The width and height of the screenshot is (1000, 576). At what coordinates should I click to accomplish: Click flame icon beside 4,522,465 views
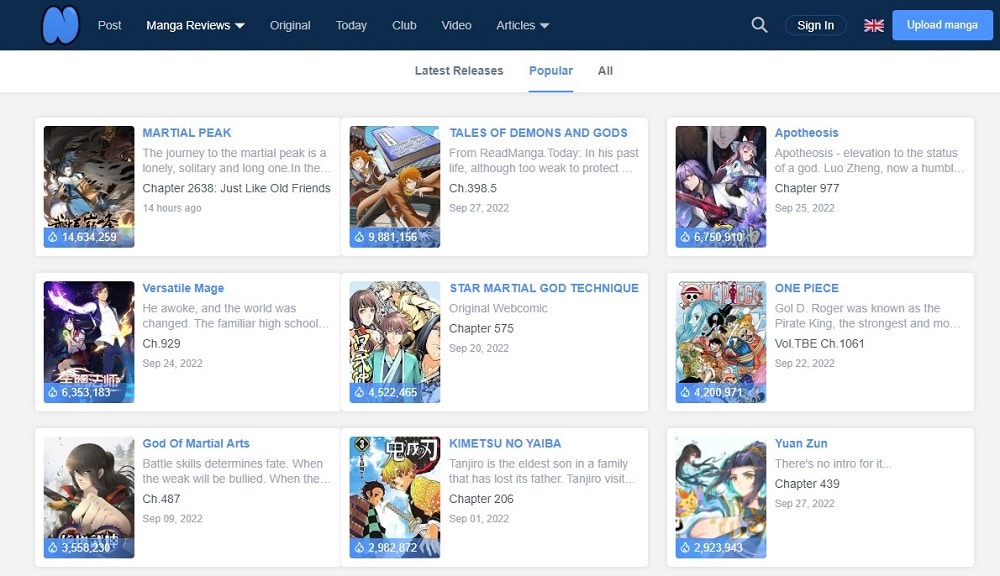(359, 392)
